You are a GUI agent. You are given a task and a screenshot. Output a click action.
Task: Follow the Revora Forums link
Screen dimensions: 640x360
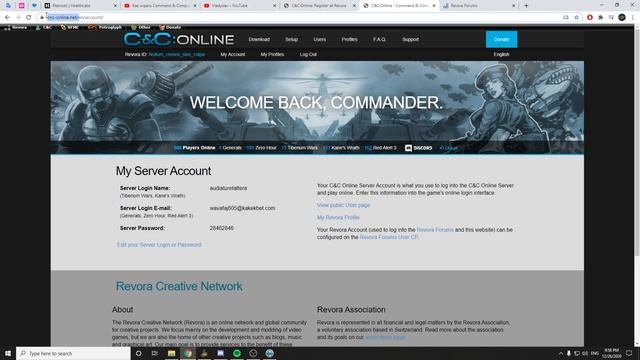tap(435, 230)
